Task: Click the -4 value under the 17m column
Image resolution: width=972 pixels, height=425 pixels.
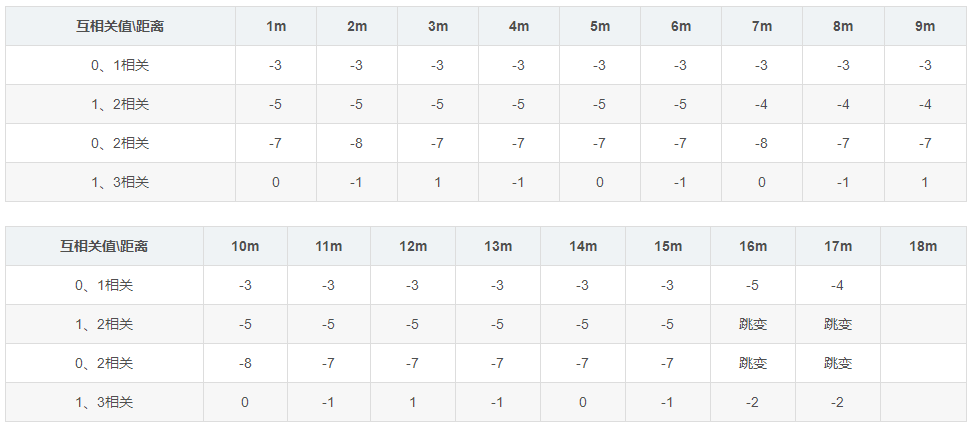Action: coord(838,285)
